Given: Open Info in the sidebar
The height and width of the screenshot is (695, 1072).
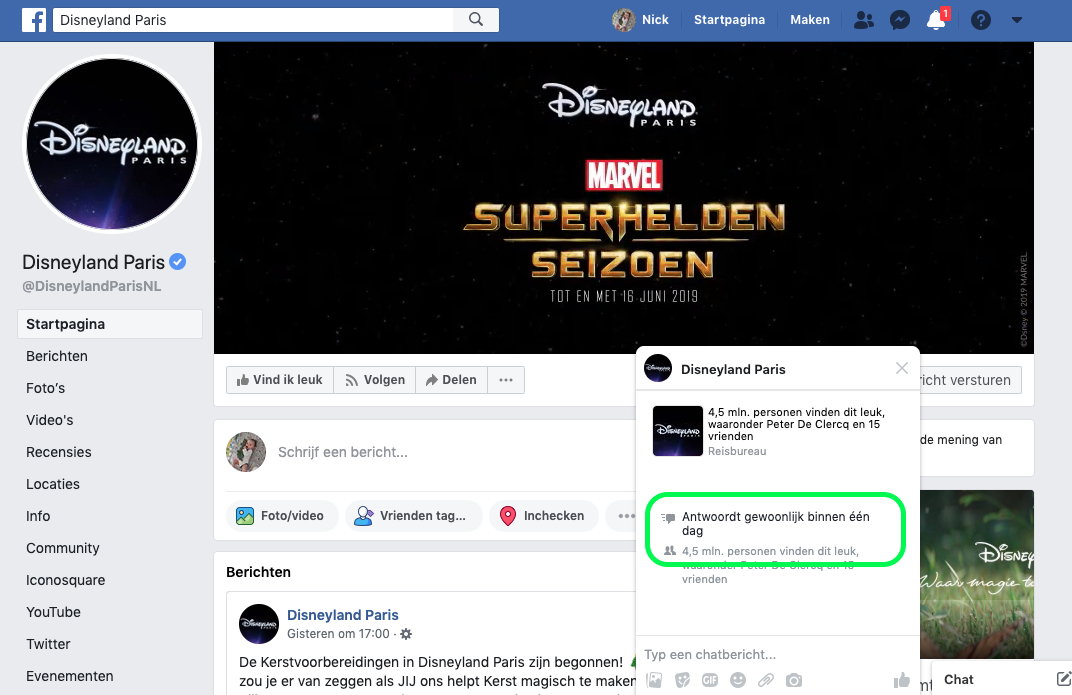Looking at the screenshot, I should click(x=38, y=517).
